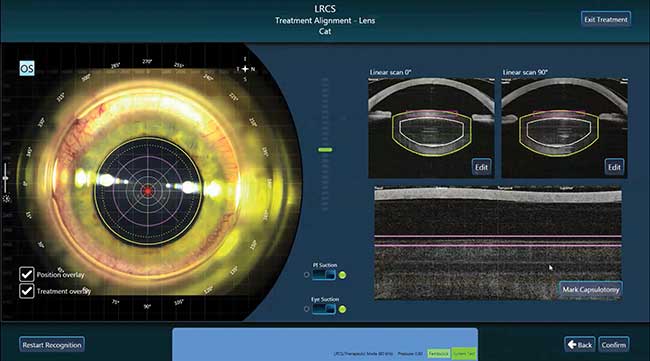Click the 90° angle marker on the eye overlay
This screenshot has height=361, width=650.
pos(147,307)
